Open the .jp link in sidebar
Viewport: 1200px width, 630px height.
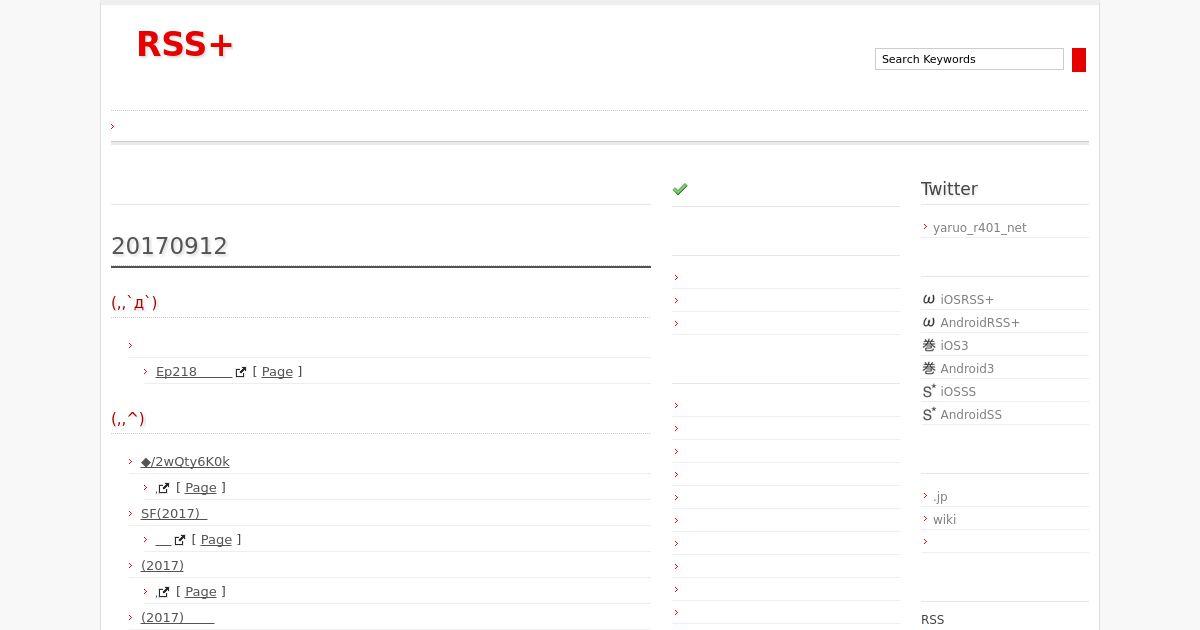coord(940,497)
